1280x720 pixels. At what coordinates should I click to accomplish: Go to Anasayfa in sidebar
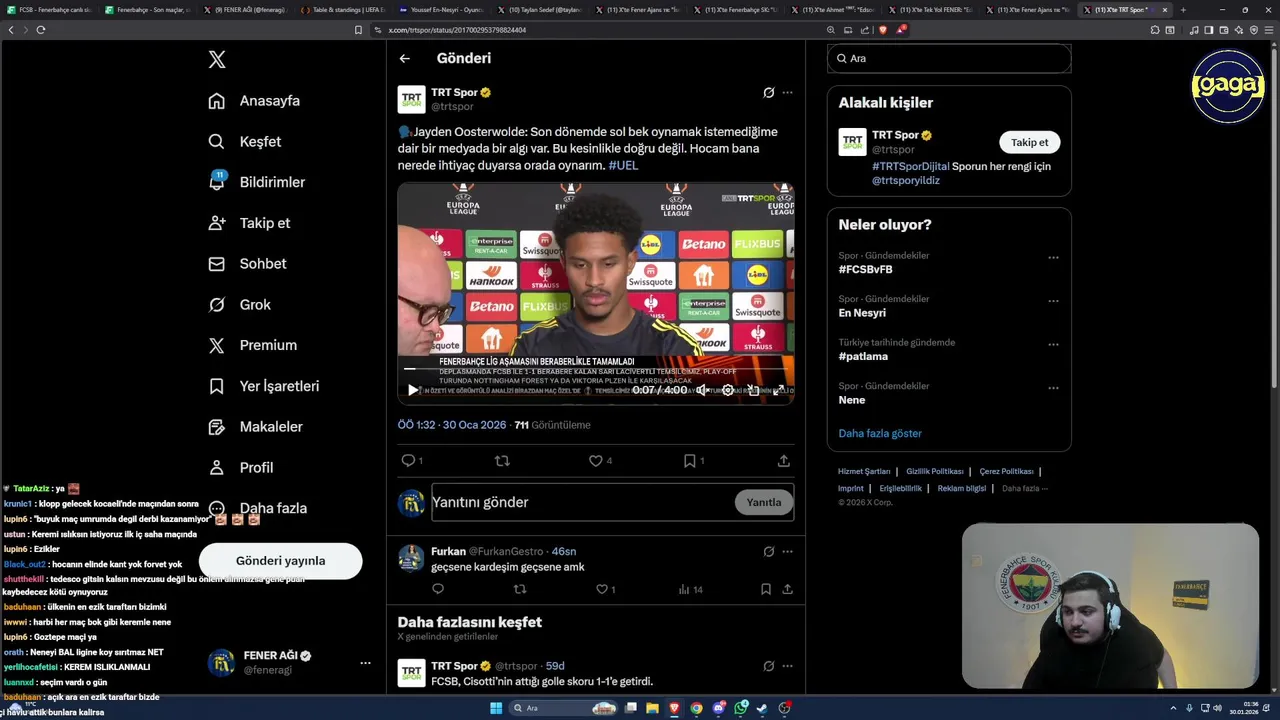pyautogui.click(x=254, y=101)
